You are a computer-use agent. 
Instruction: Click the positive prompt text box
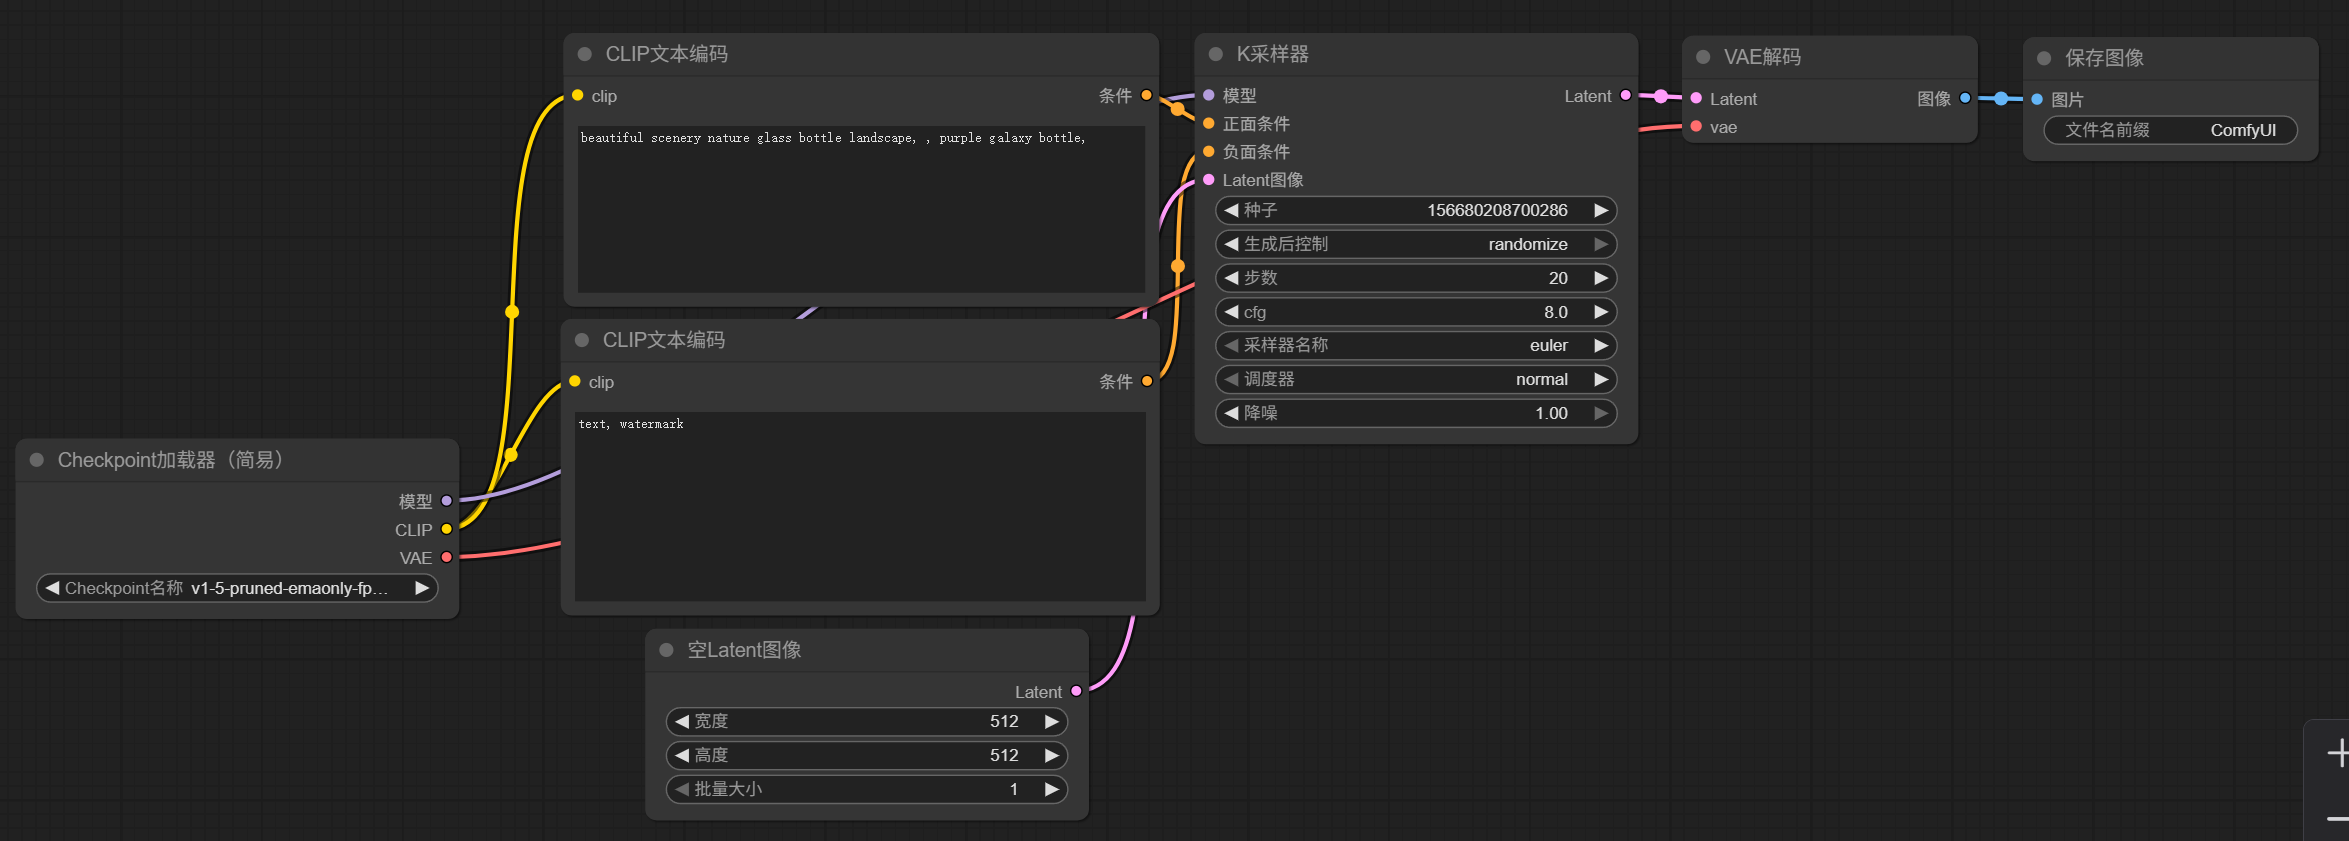861,209
